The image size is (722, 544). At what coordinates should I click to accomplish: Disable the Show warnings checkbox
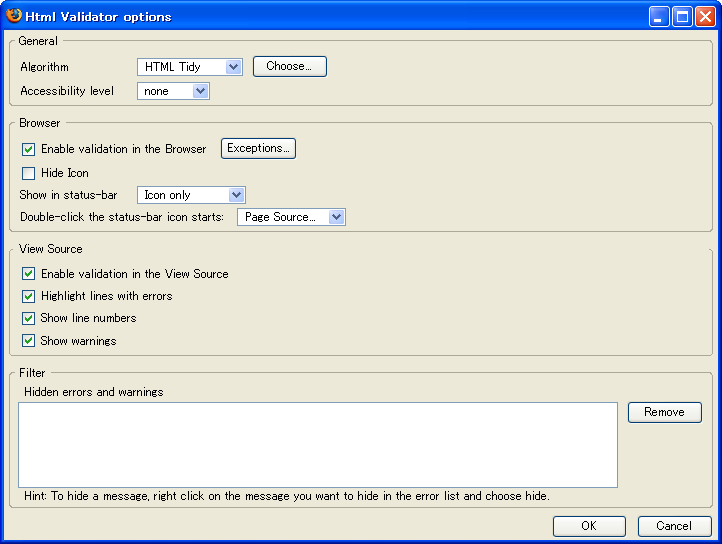(x=29, y=341)
